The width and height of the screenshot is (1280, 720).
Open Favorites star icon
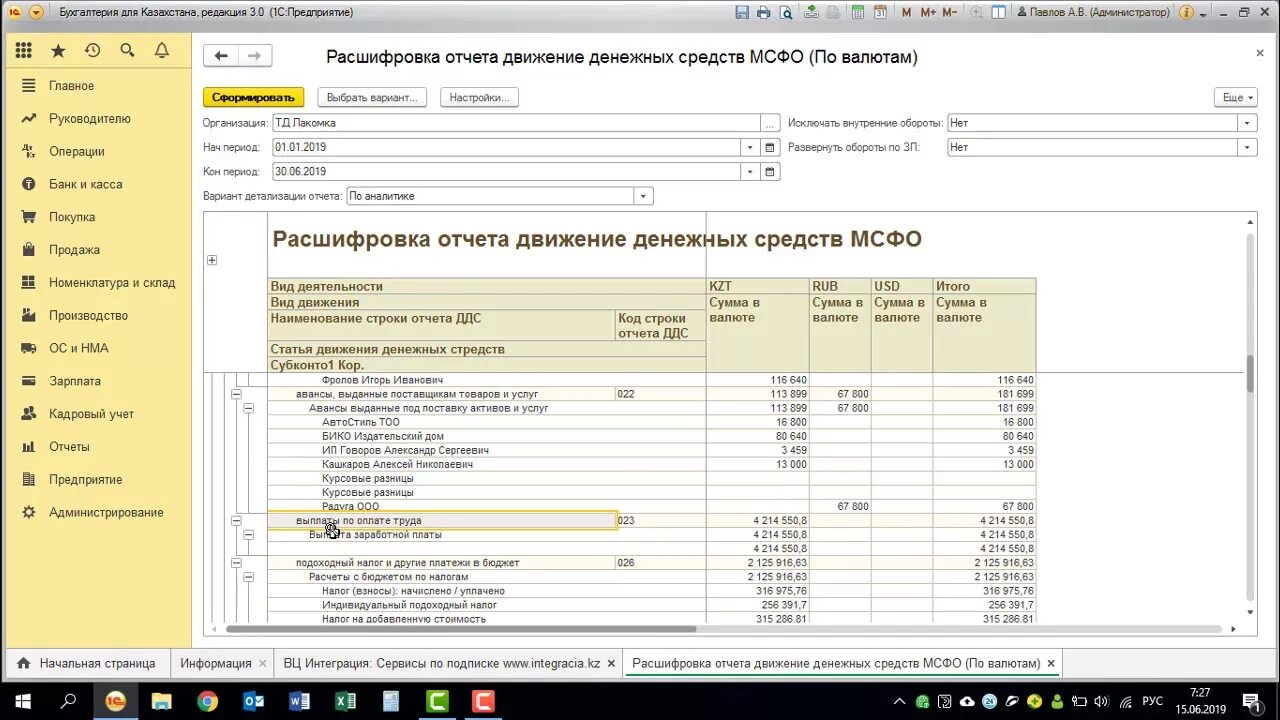click(x=58, y=51)
